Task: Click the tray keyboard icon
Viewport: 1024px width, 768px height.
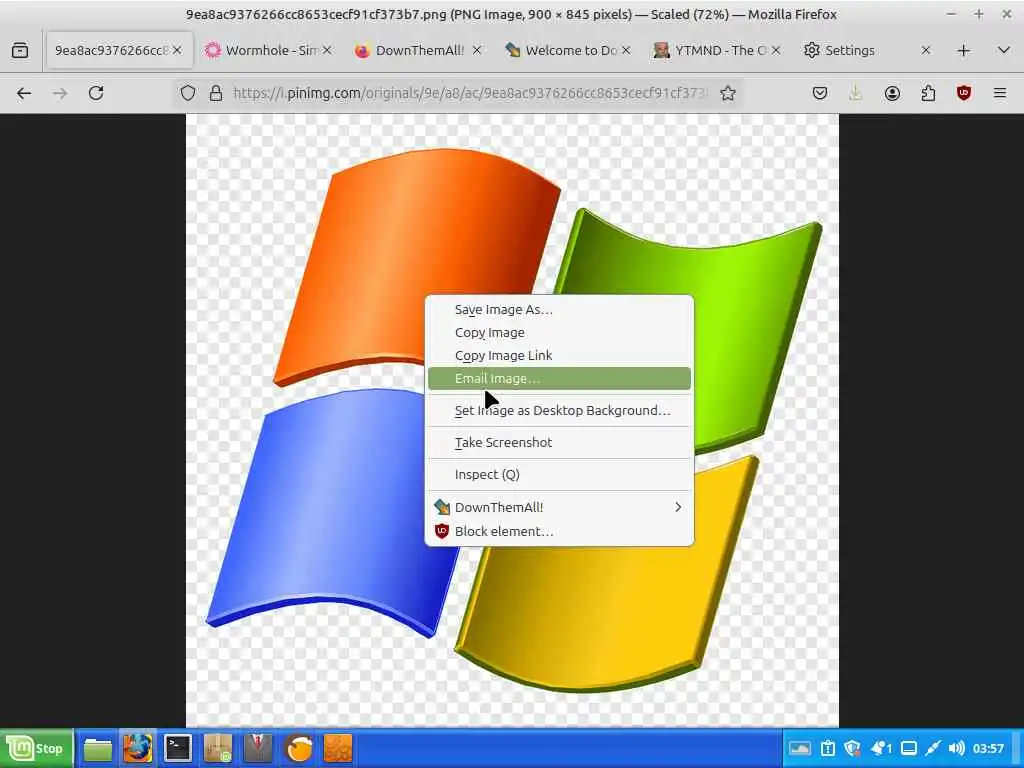Action: point(800,748)
